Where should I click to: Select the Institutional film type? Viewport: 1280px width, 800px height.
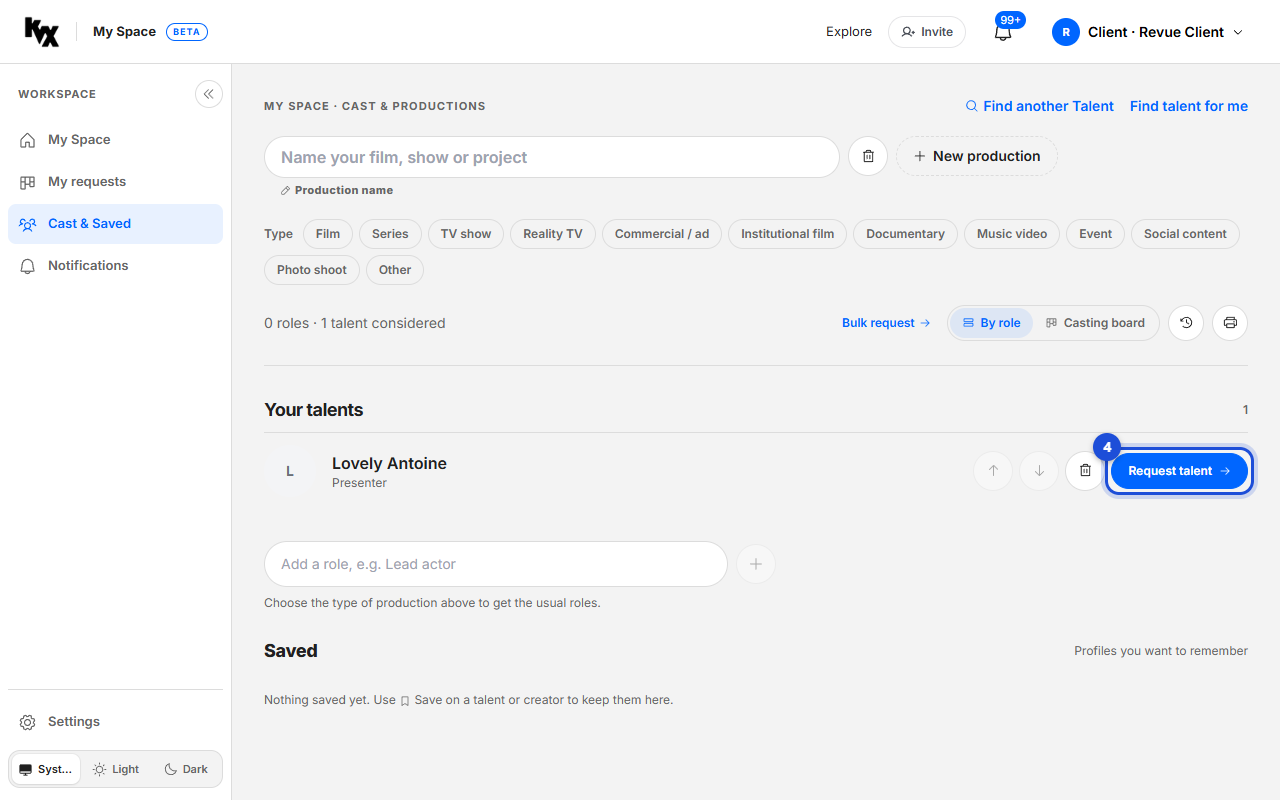point(788,234)
